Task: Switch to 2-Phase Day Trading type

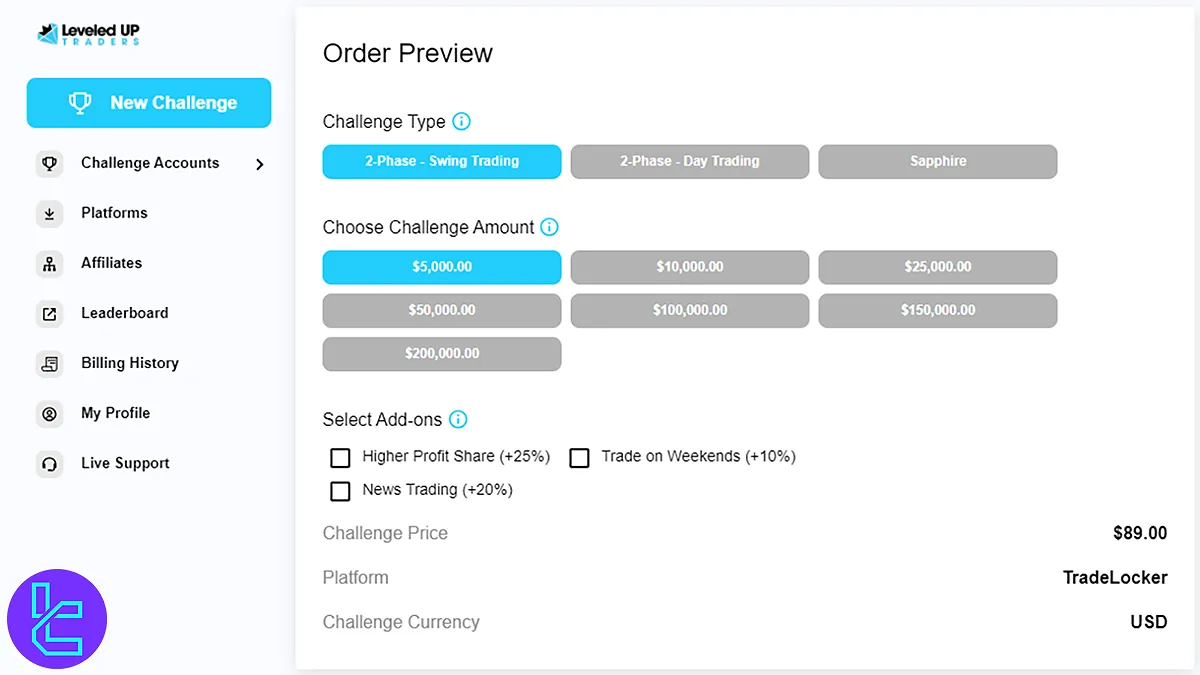Action: click(689, 161)
